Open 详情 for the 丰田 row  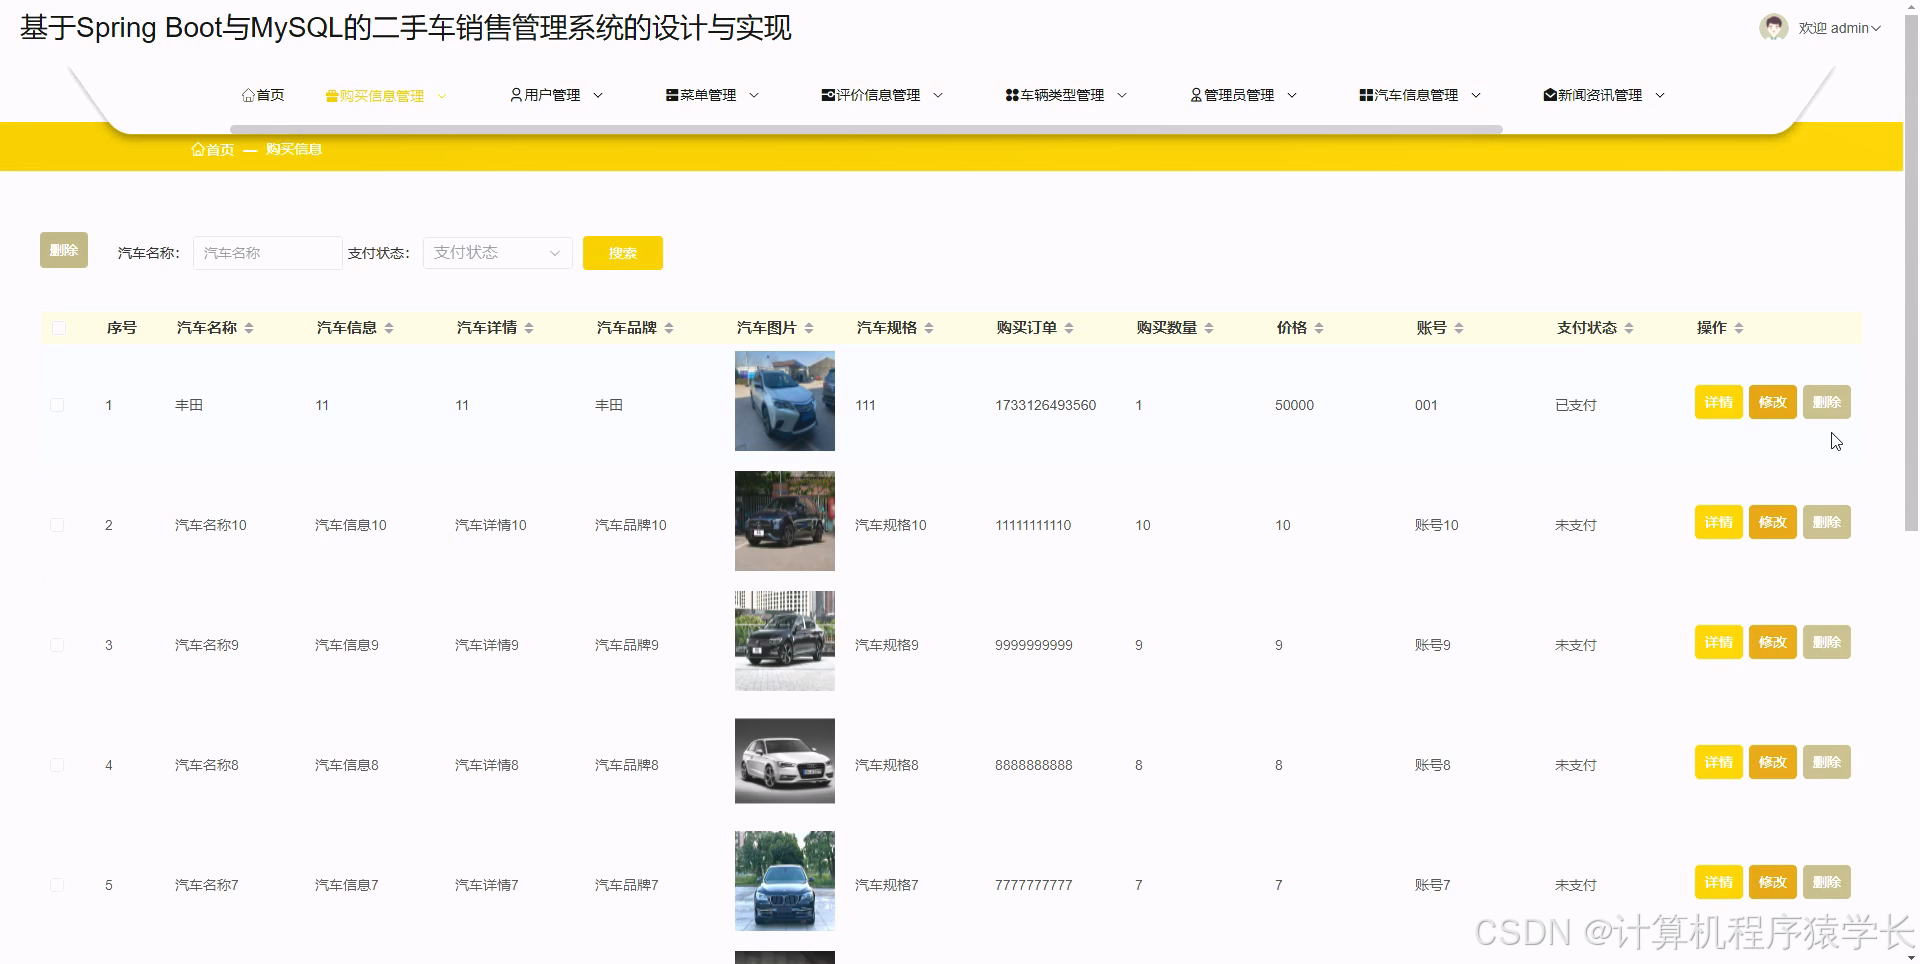(1718, 402)
